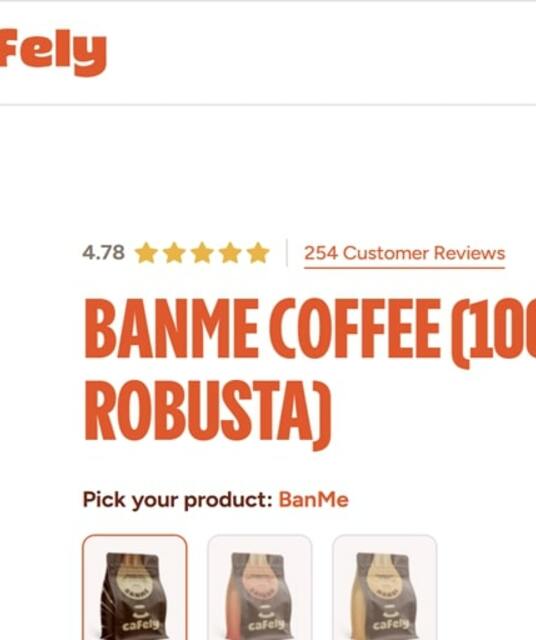Click the 4.78 rating score
Image resolution: width=536 pixels, height=640 pixels.
(x=103, y=253)
